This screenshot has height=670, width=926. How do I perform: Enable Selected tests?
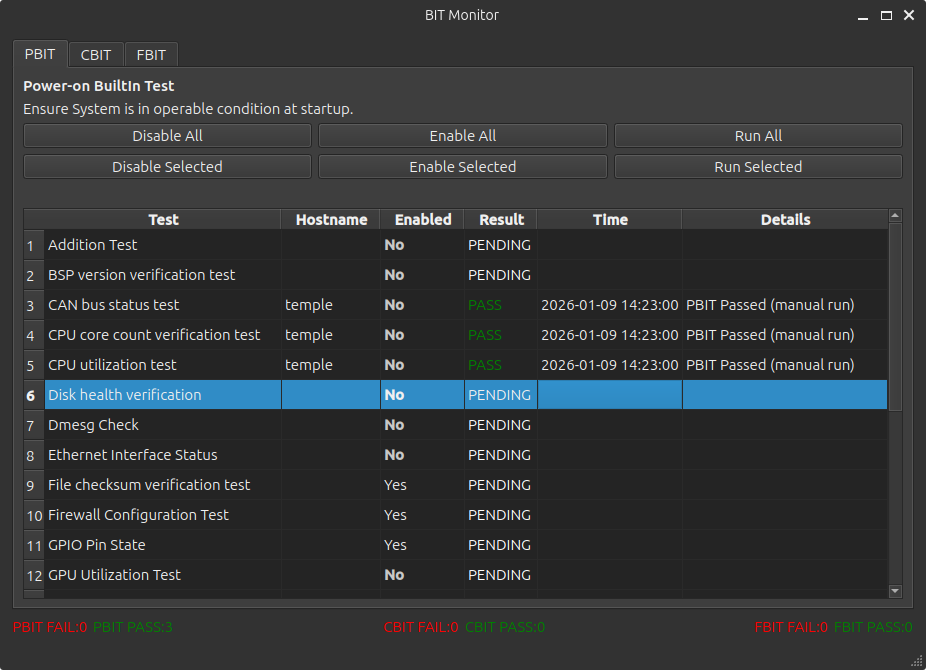462,166
